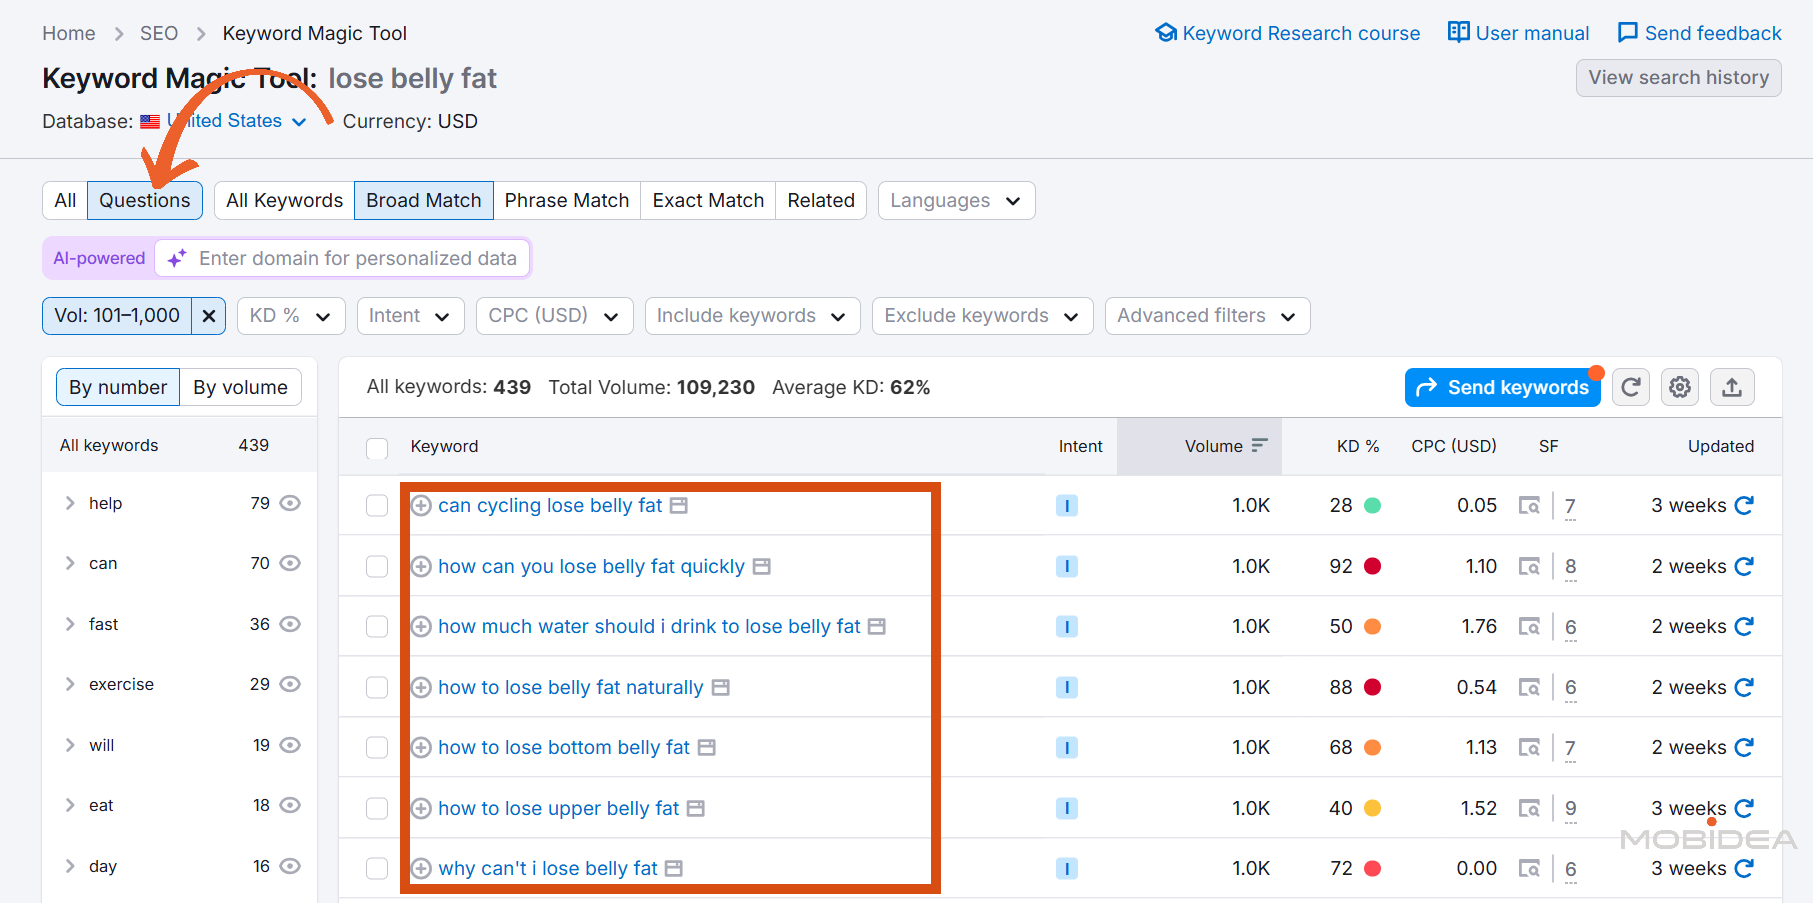Add 'why can't i lose belly fat' plus icon

[x=422, y=869]
